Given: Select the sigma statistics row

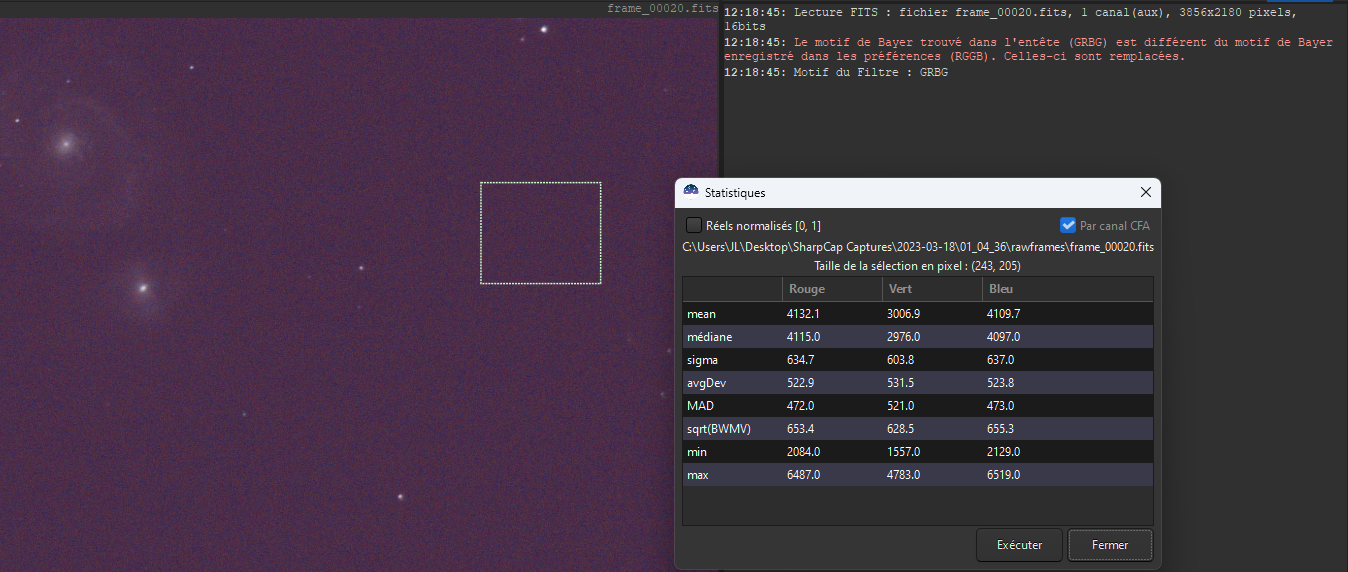Looking at the screenshot, I should point(702,360).
